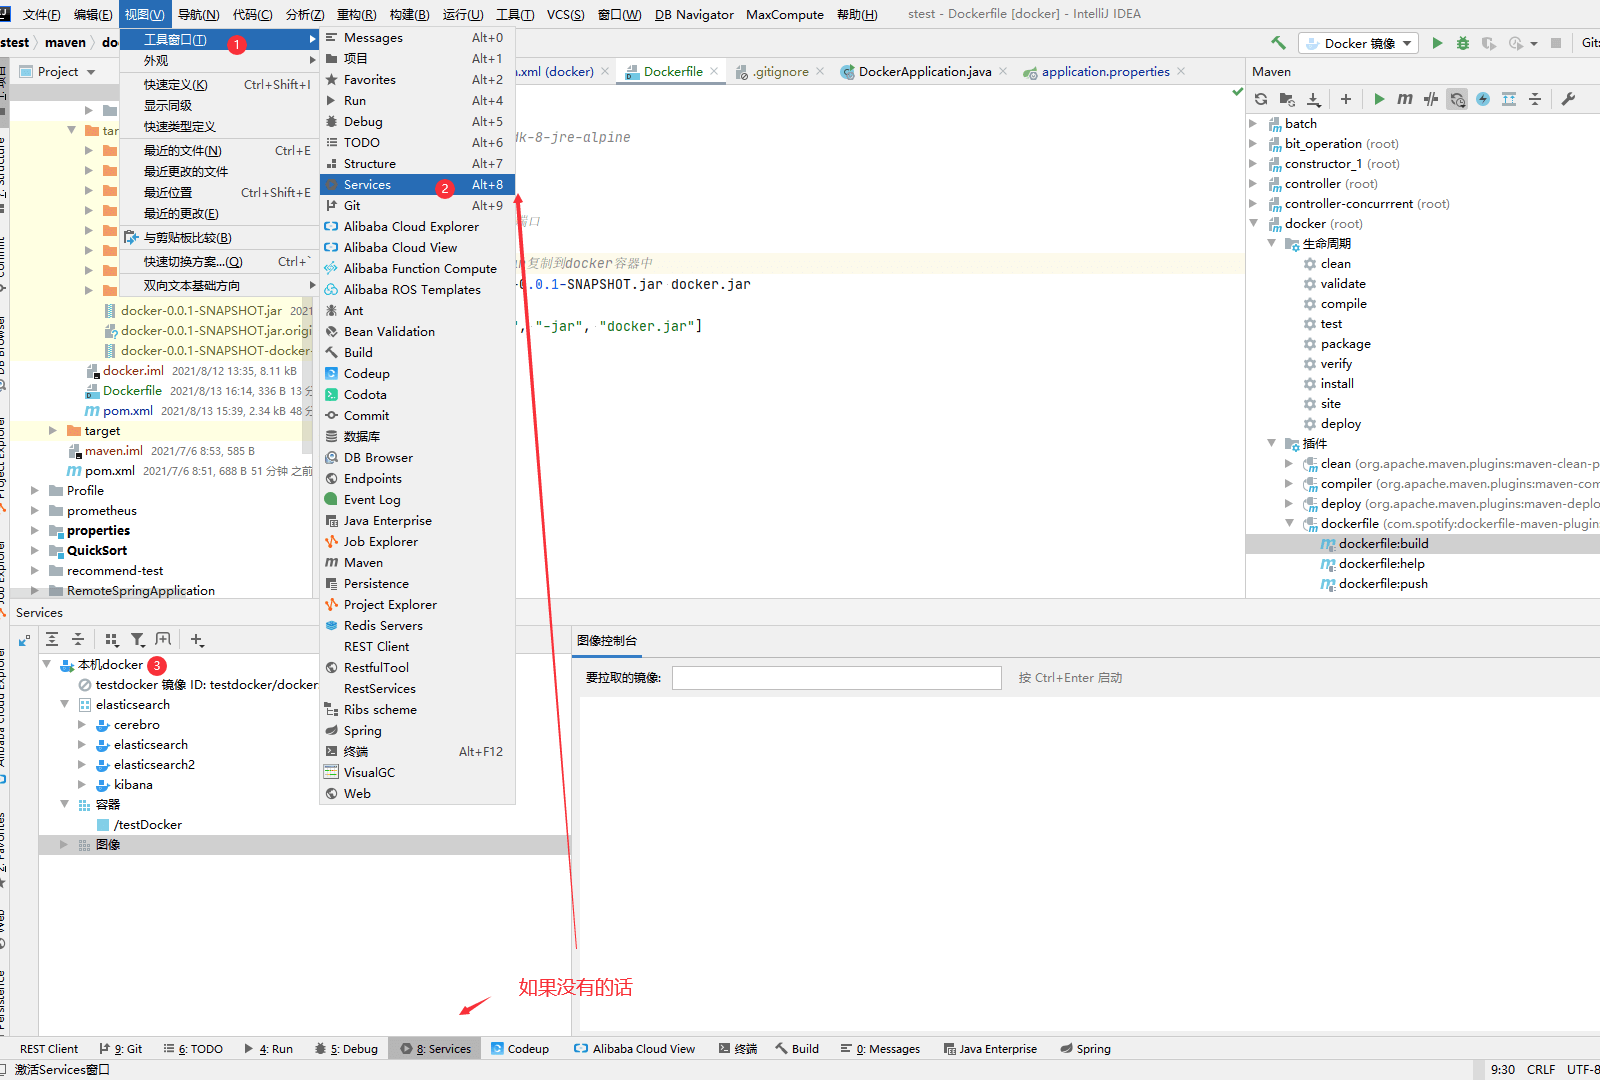Click Generate Sources and Update Folders icon
This screenshot has width=1600, height=1080.
click(1287, 99)
